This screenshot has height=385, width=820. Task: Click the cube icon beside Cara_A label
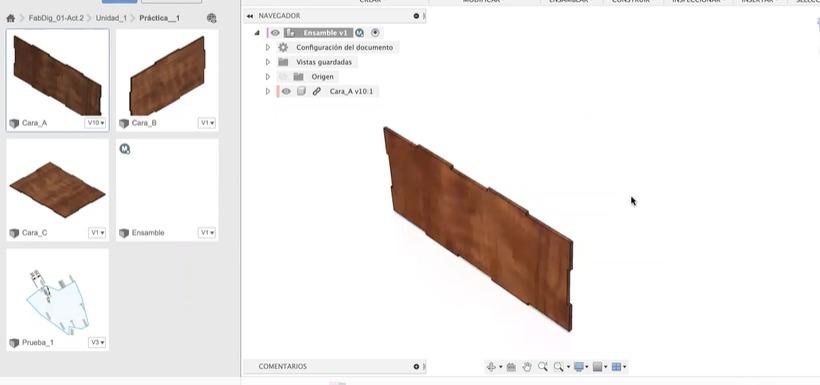pos(14,123)
